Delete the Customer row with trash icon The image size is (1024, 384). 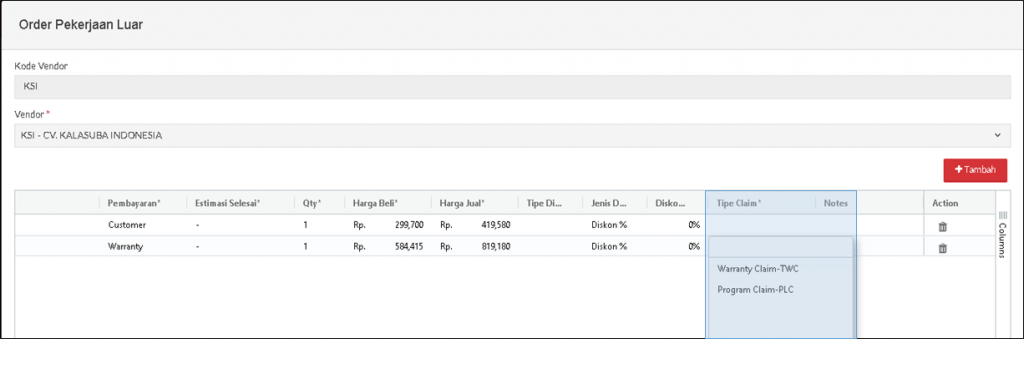(942, 227)
